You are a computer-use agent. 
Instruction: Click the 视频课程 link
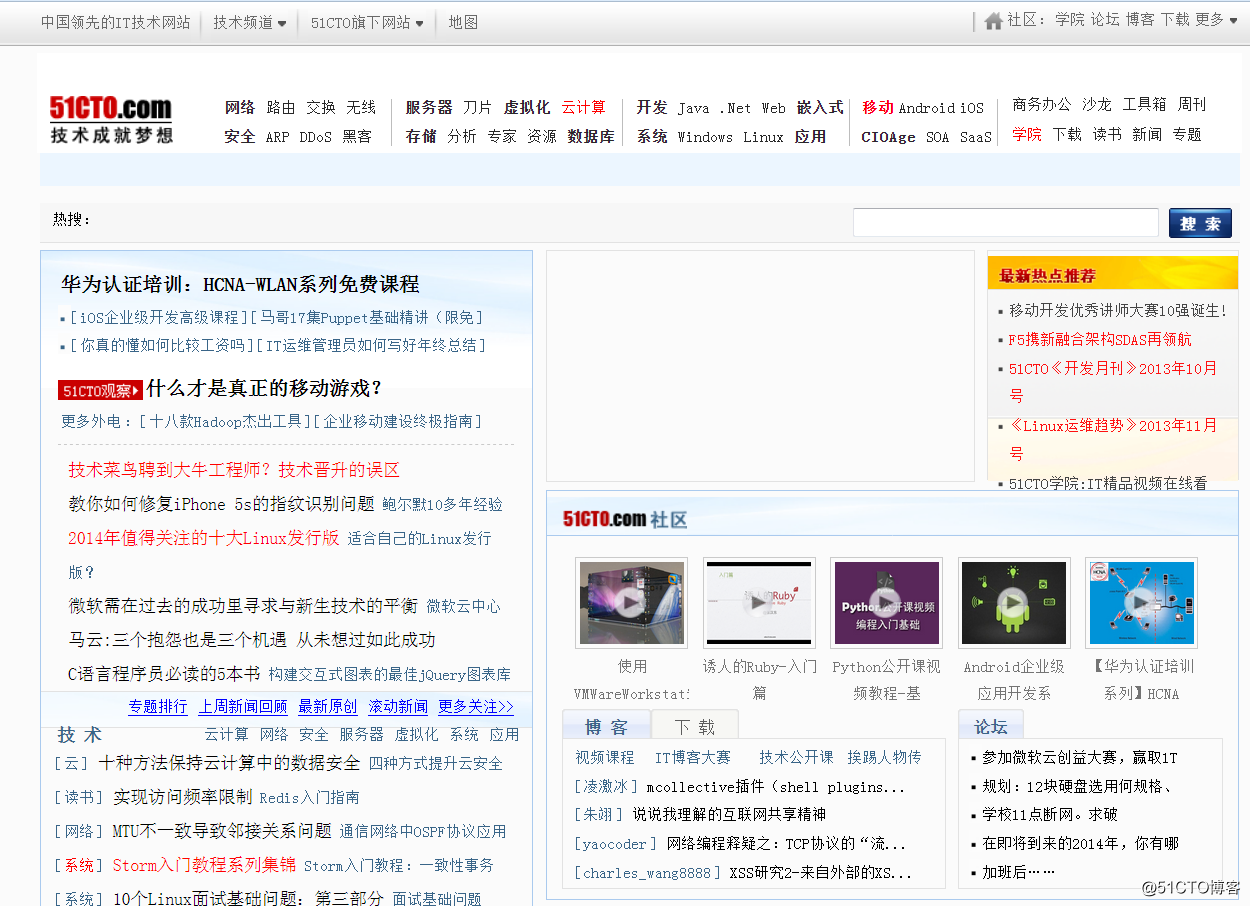tap(605, 758)
